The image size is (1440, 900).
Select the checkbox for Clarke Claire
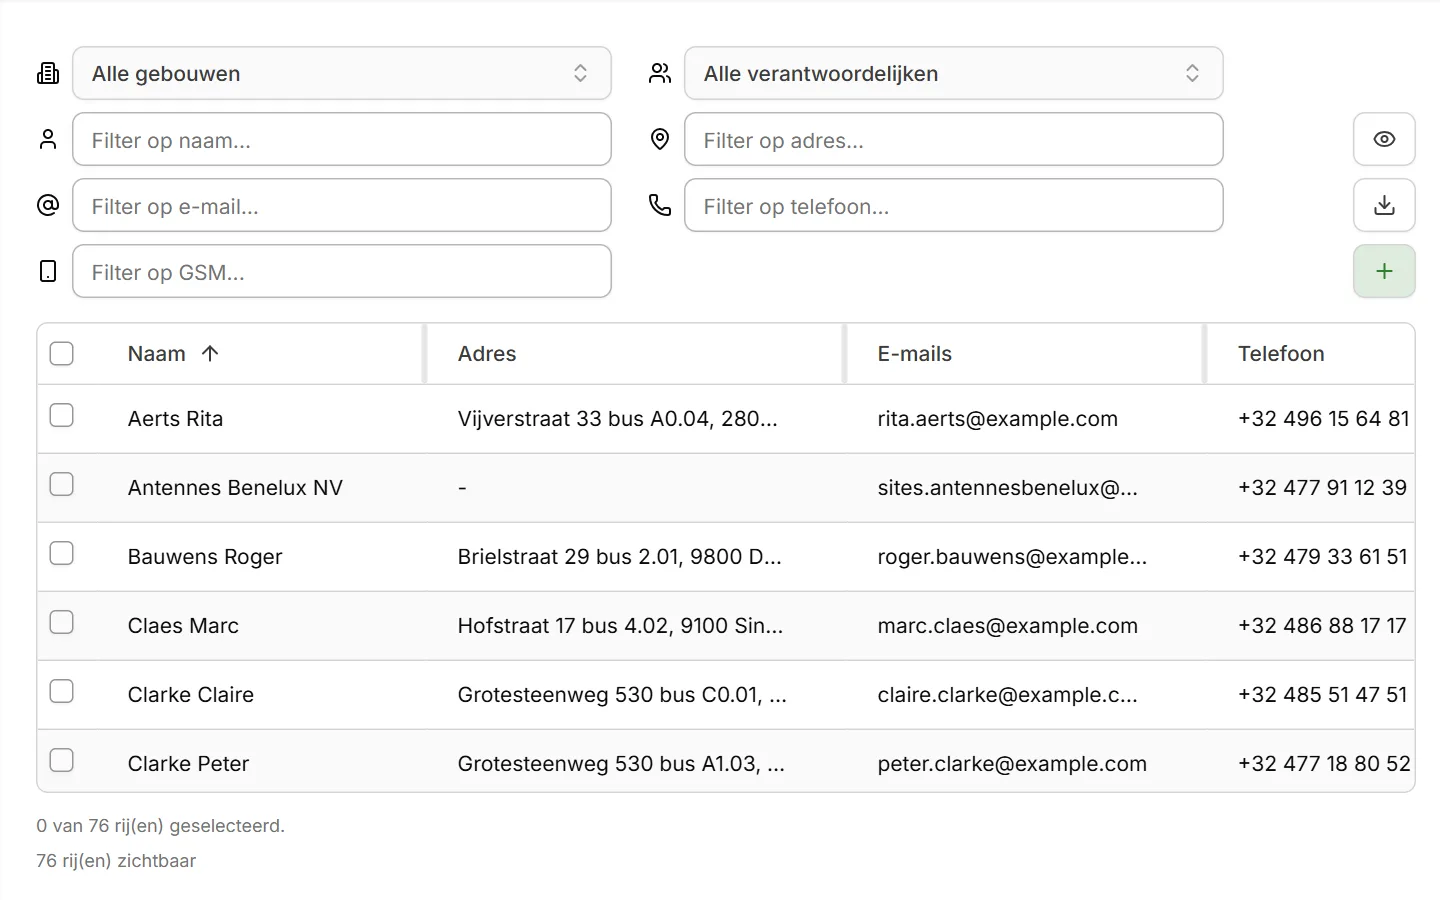pyautogui.click(x=62, y=691)
